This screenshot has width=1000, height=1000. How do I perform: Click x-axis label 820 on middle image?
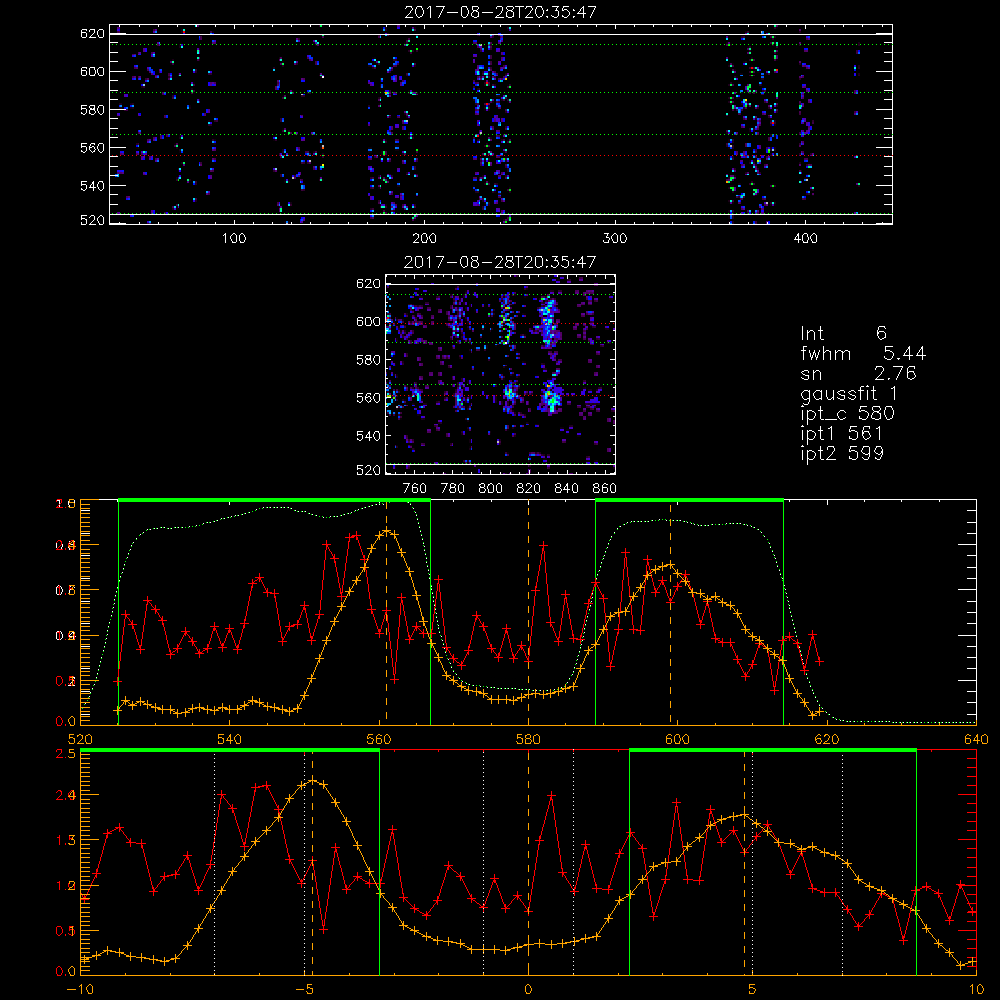coord(529,489)
